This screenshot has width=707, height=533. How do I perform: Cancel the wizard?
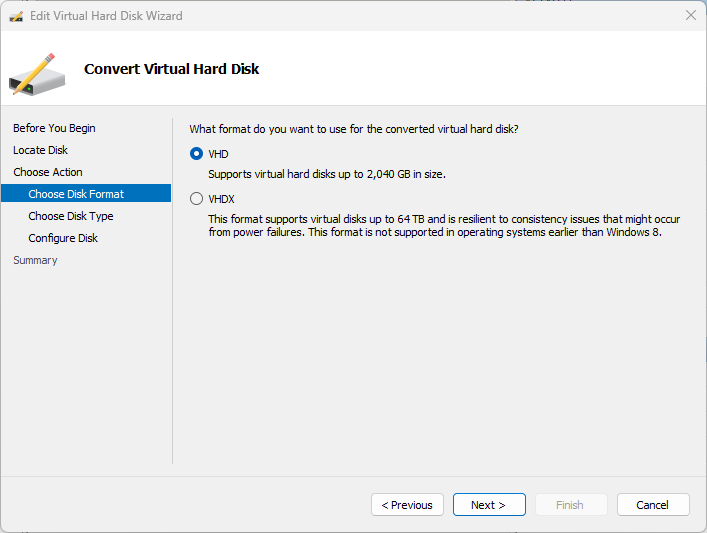[652, 505]
